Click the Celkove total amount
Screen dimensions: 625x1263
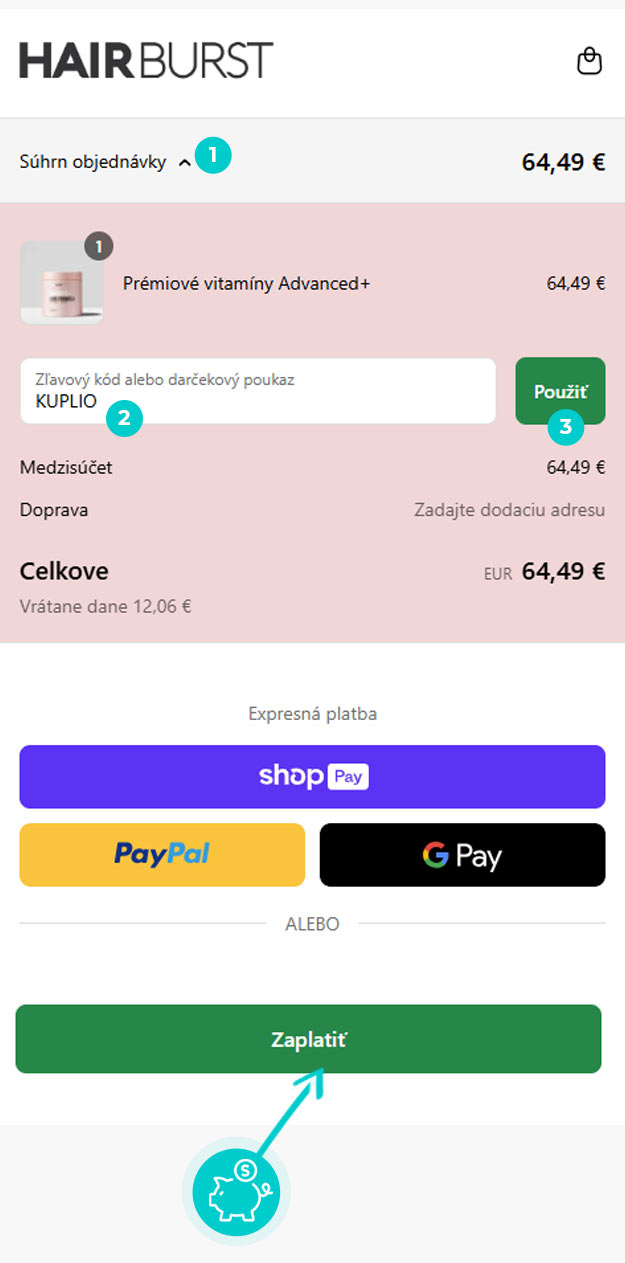pos(563,571)
